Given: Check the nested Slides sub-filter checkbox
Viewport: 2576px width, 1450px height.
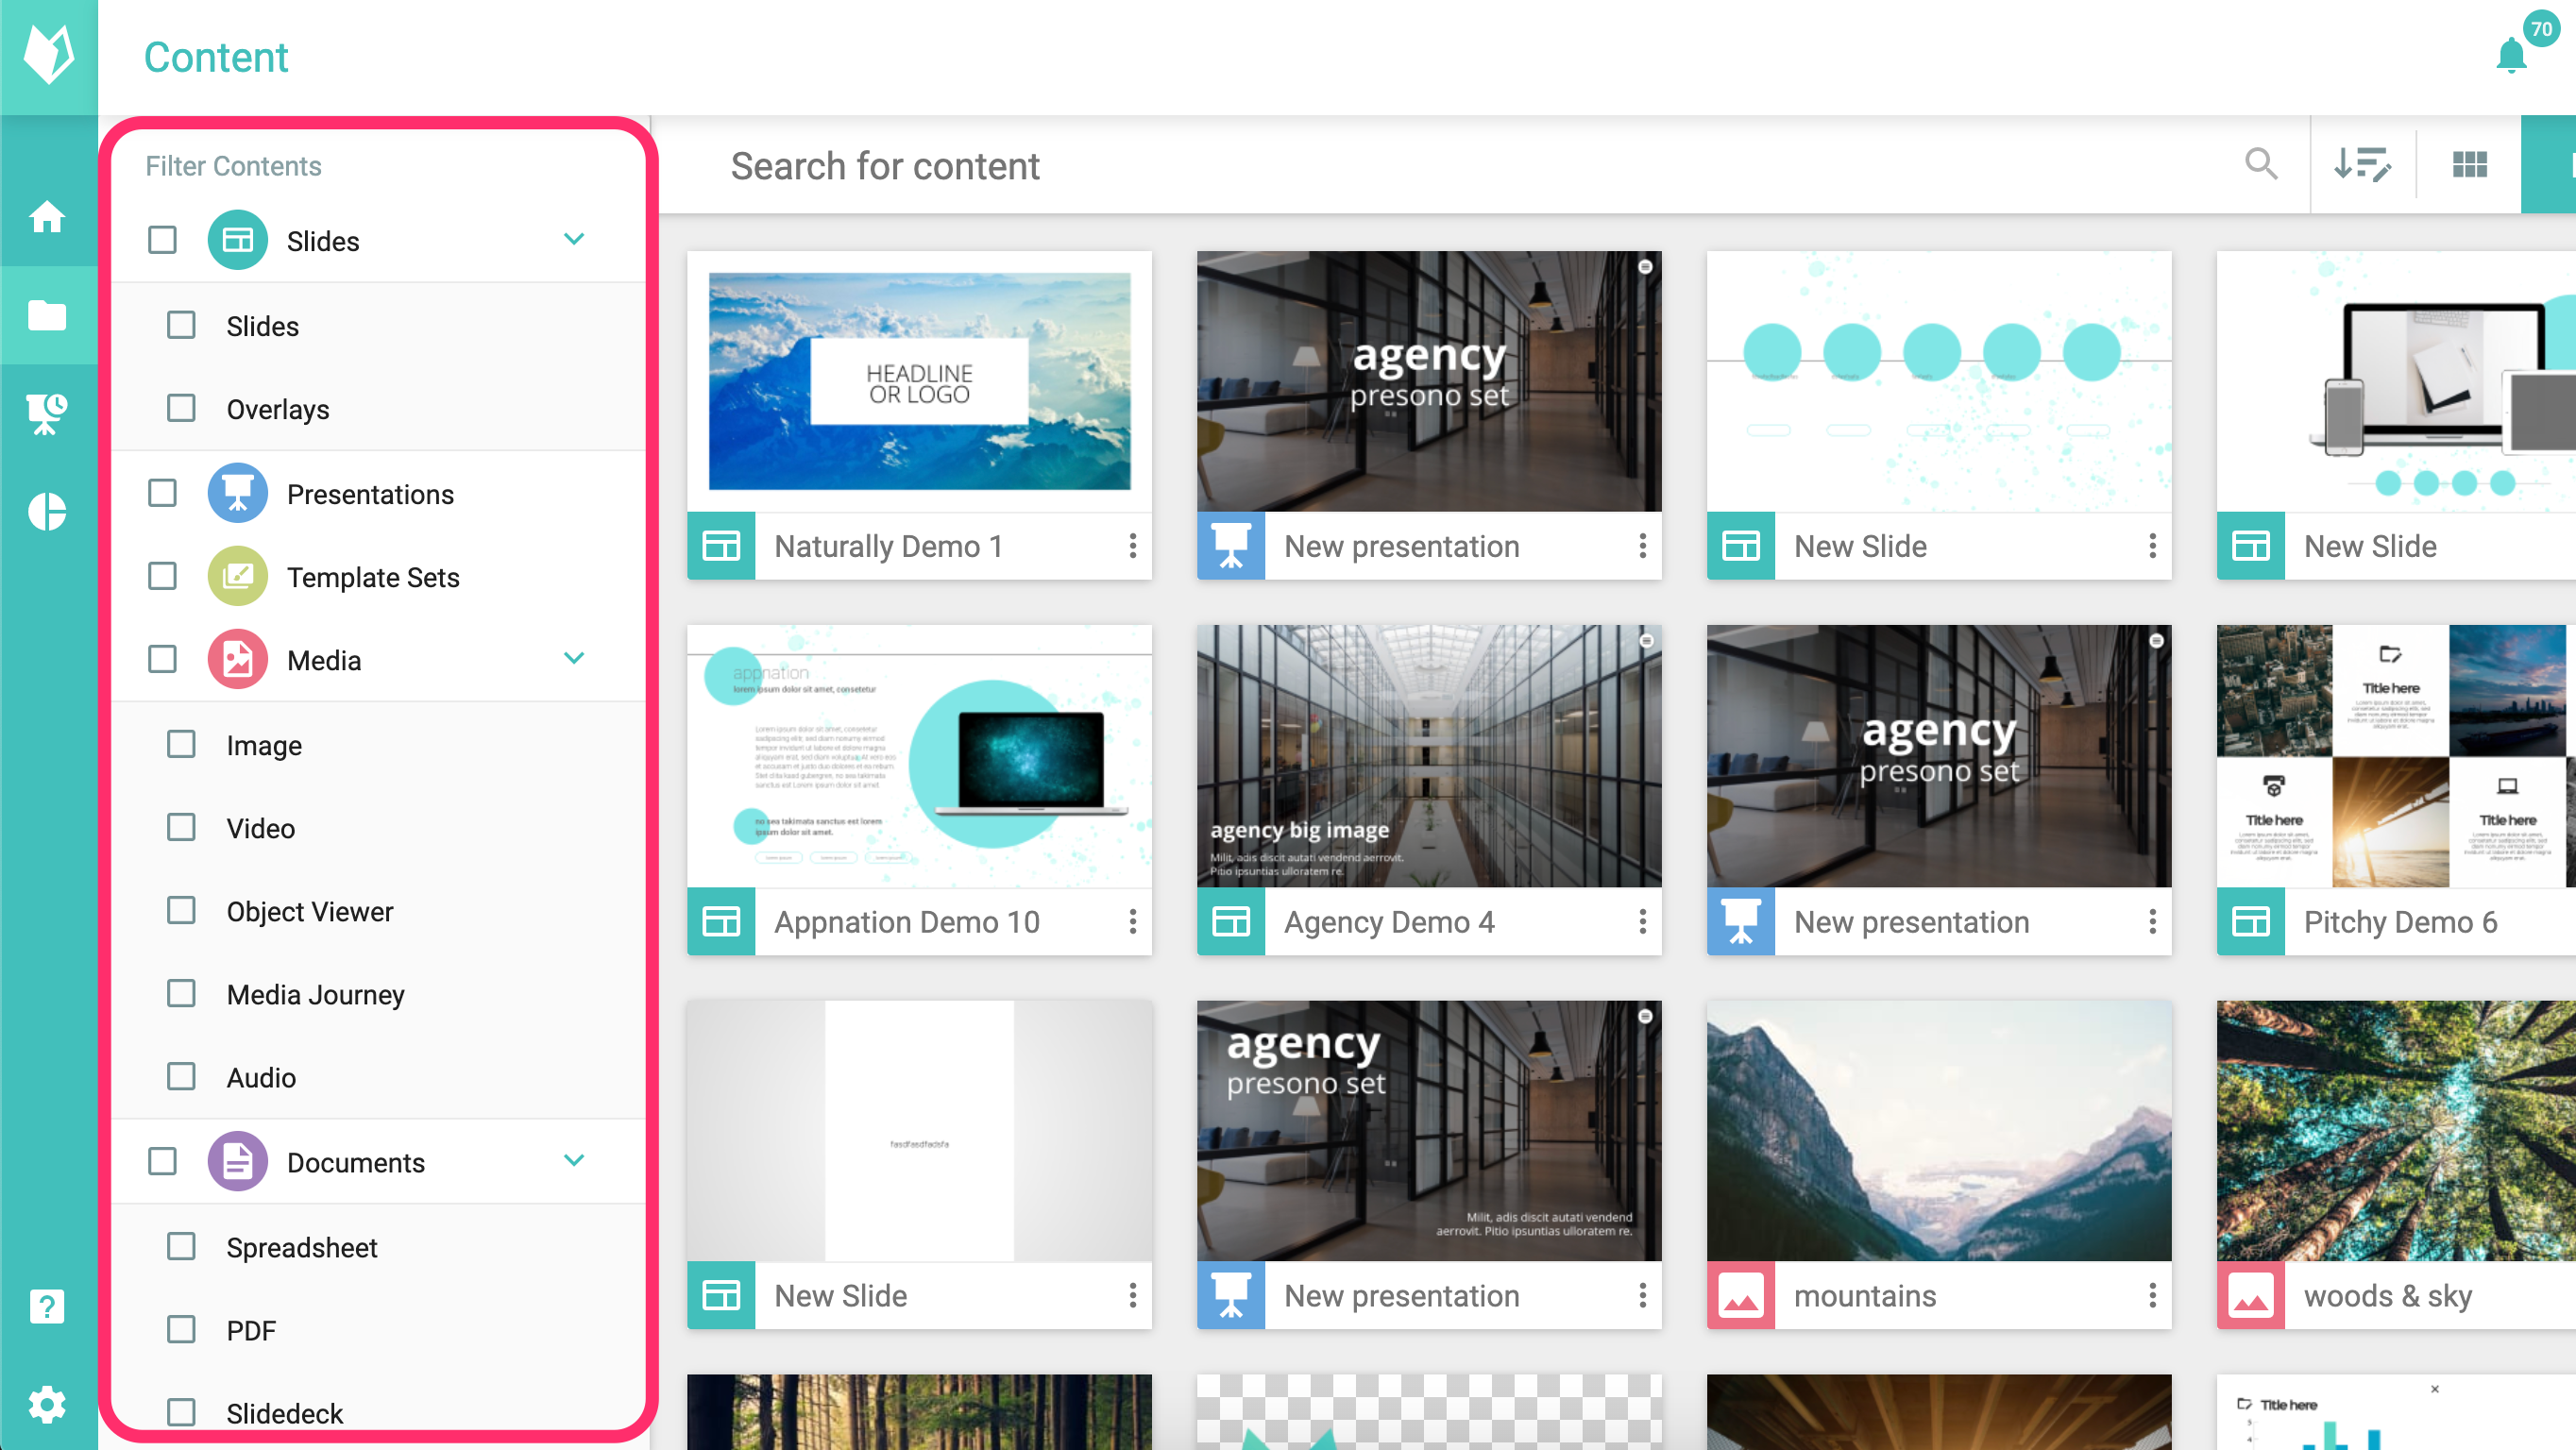Looking at the screenshot, I should coord(181,325).
